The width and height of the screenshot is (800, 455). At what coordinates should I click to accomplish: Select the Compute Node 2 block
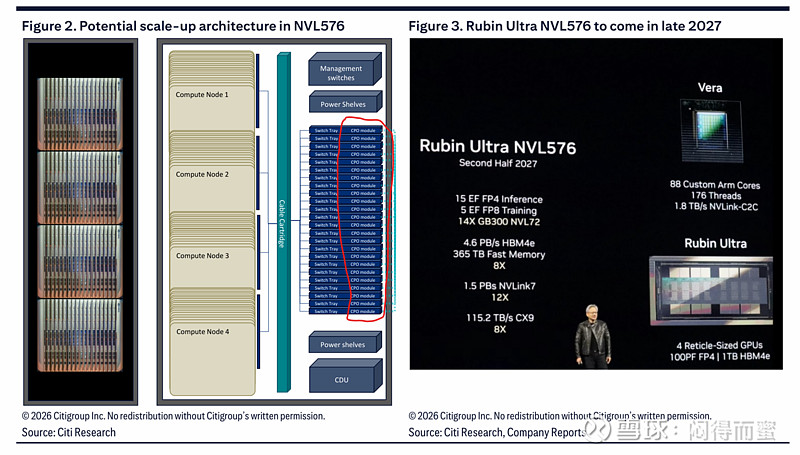coord(212,171)
